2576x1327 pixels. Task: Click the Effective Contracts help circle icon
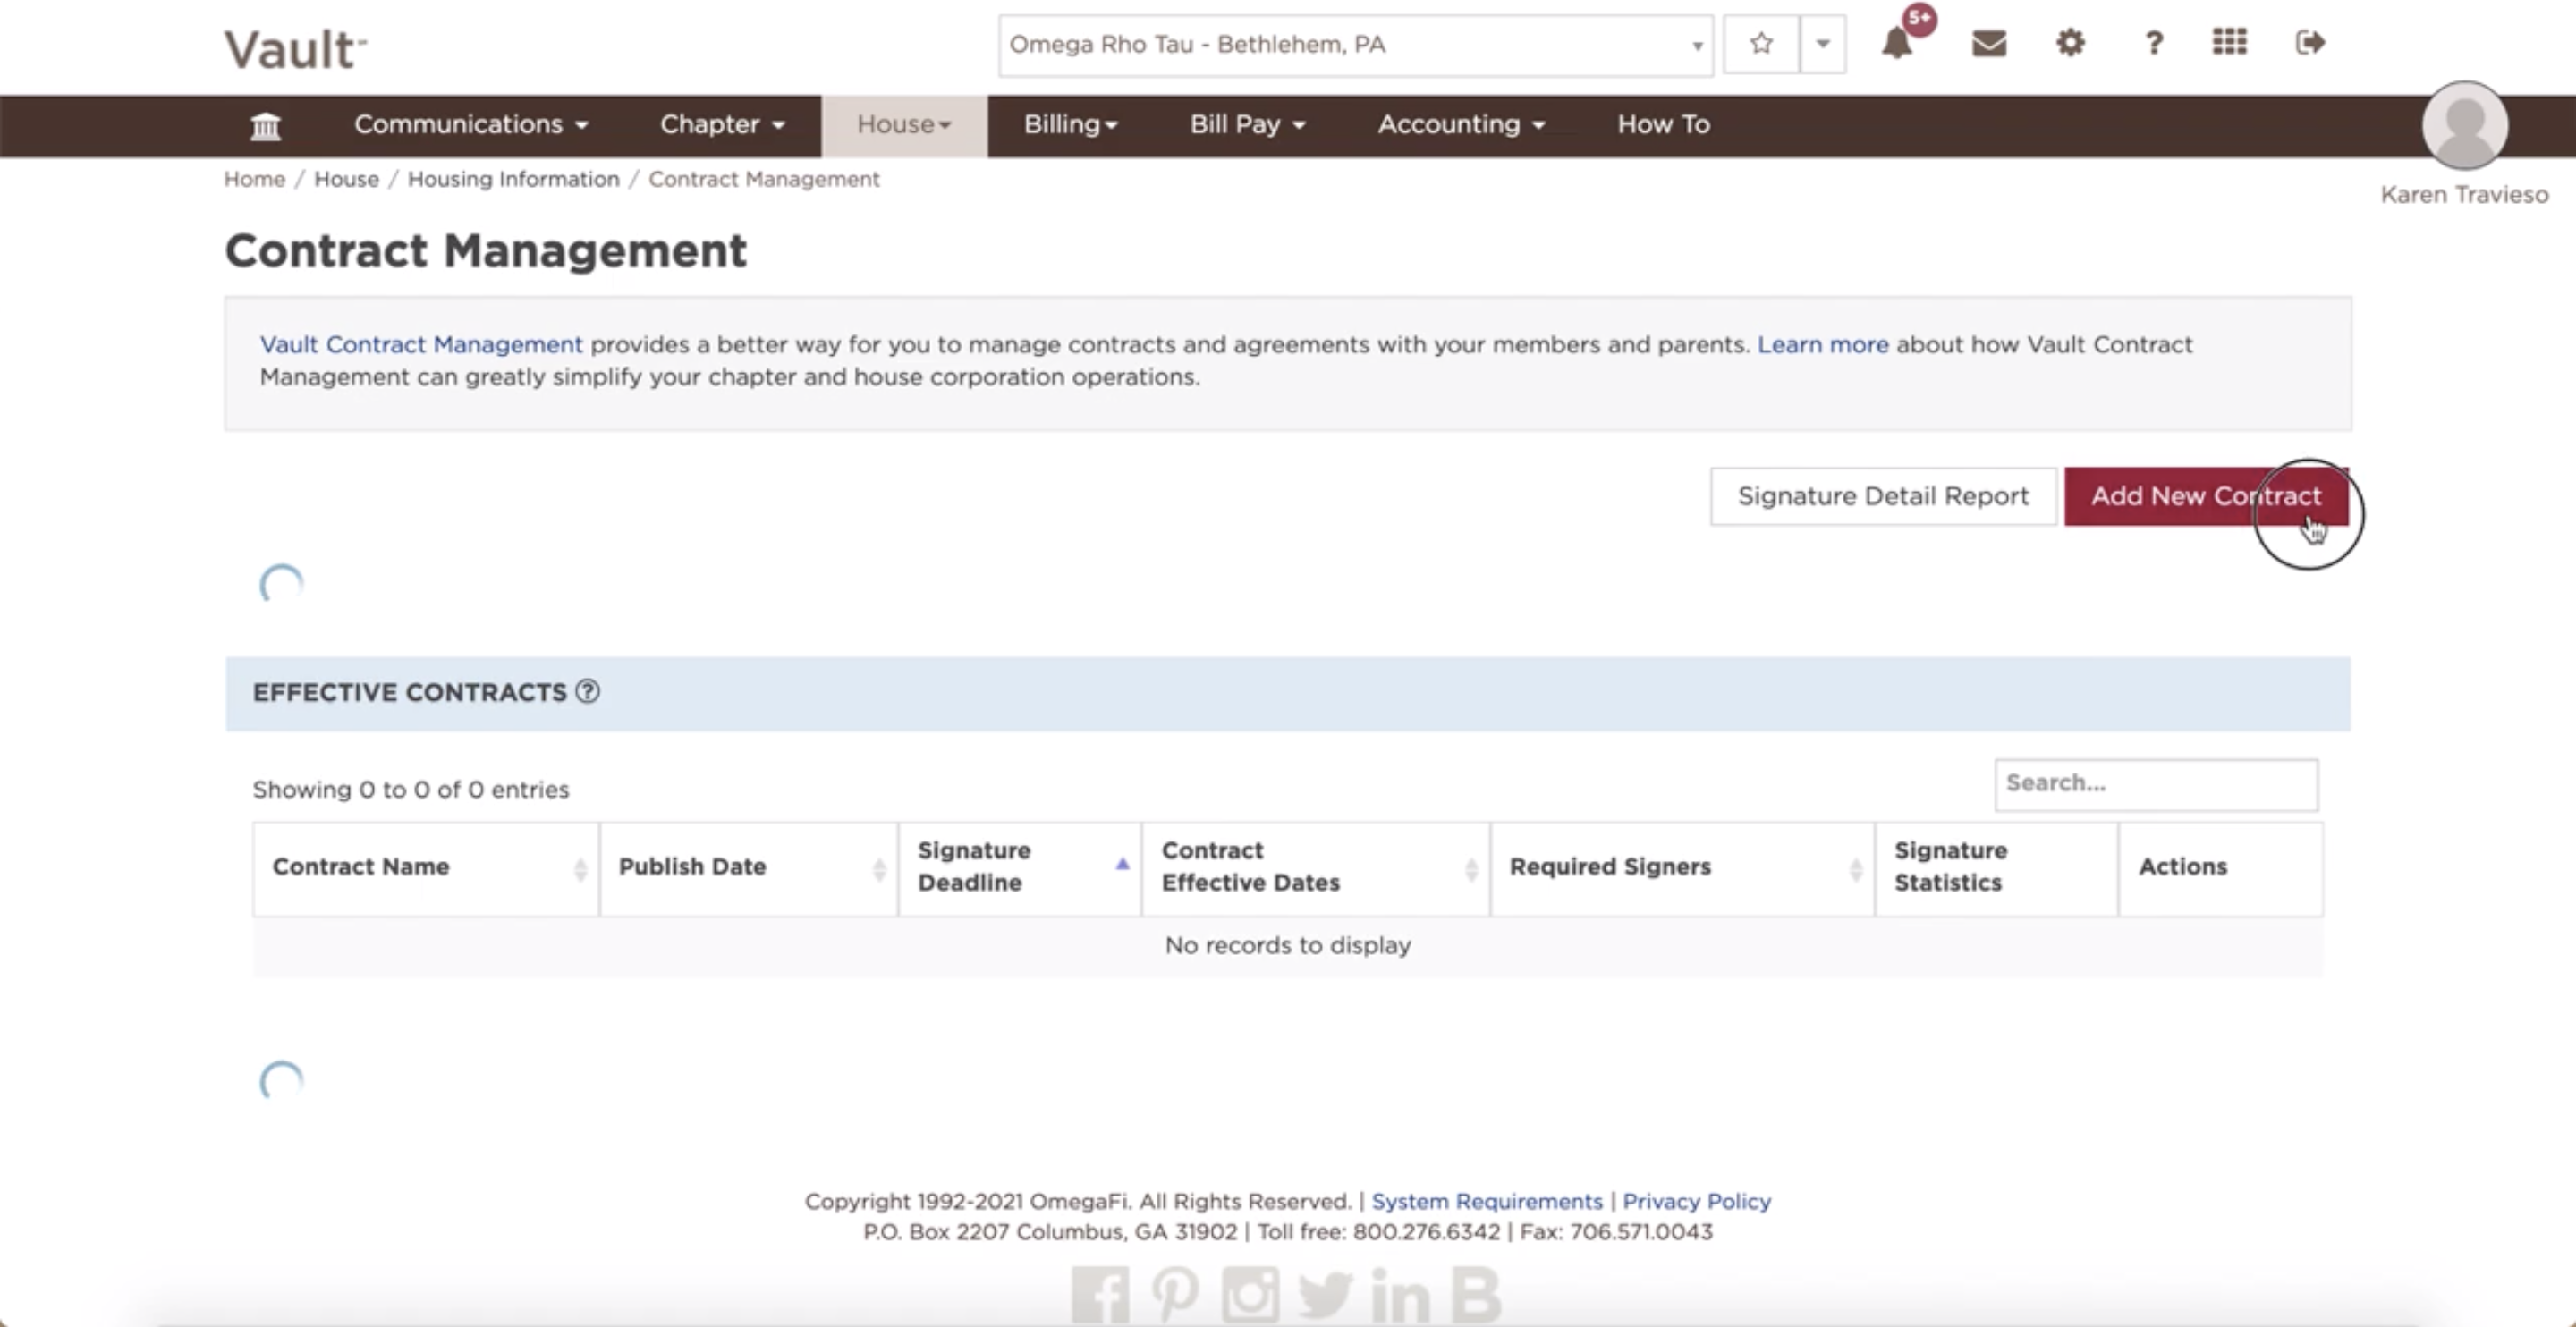pyautogui.click(x=588, y=692)
